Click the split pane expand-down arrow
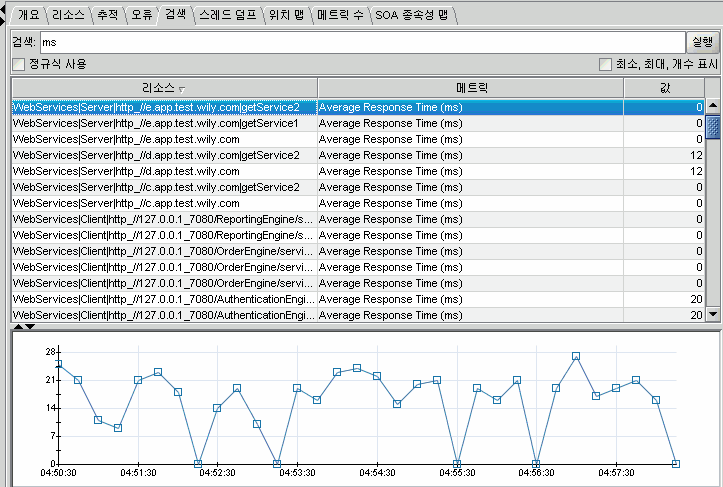The height and width of the screenshot is (487, 723). 30,326
